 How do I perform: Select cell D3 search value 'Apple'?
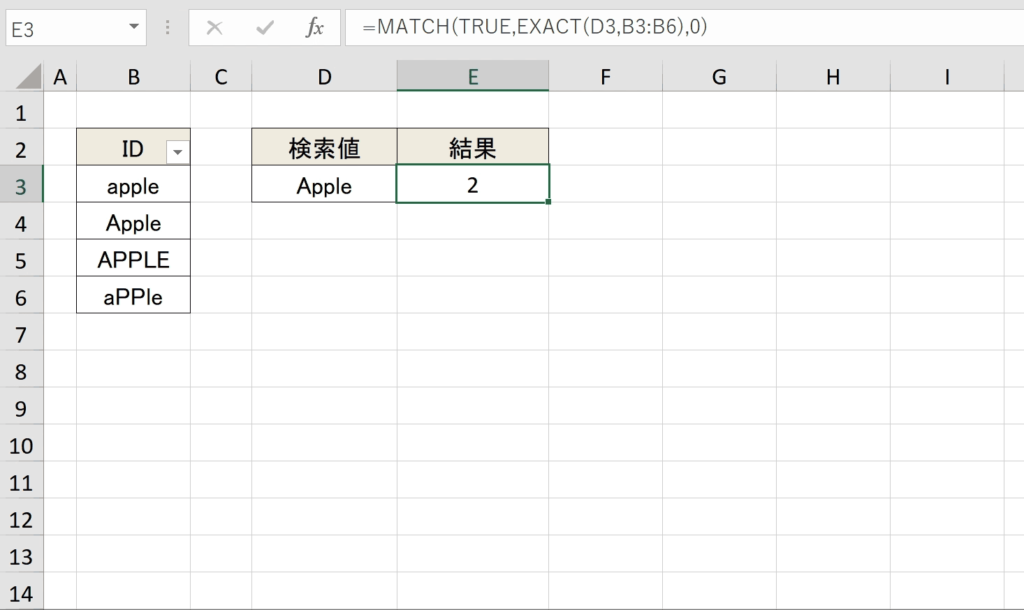pos(324,184)
